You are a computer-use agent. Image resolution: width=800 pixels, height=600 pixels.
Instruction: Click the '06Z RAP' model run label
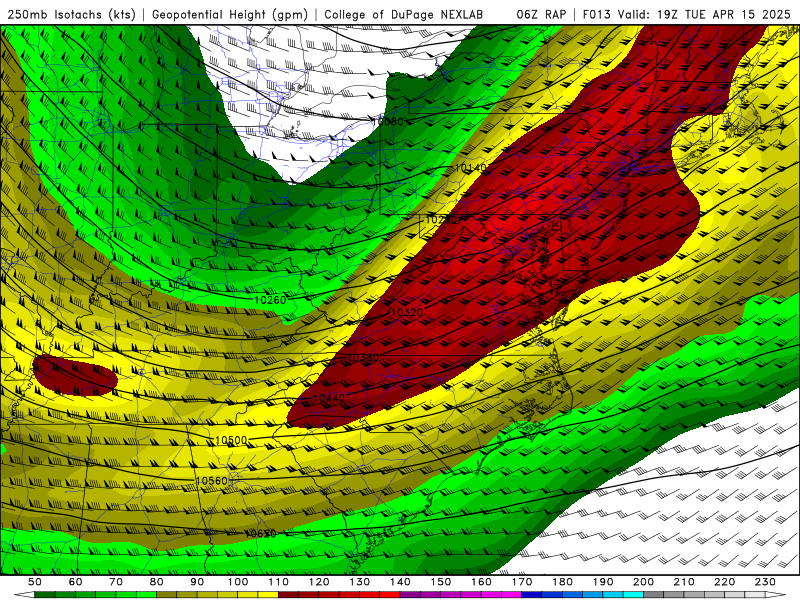tap(541, 15)
